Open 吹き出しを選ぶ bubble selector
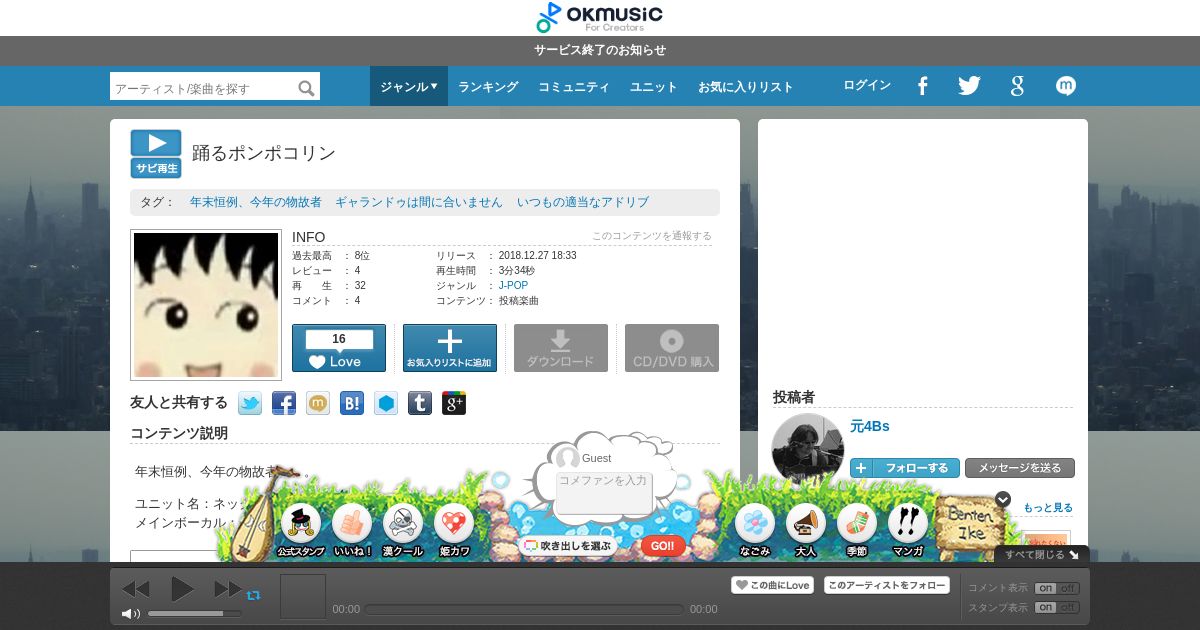 (x=567, y=546)
